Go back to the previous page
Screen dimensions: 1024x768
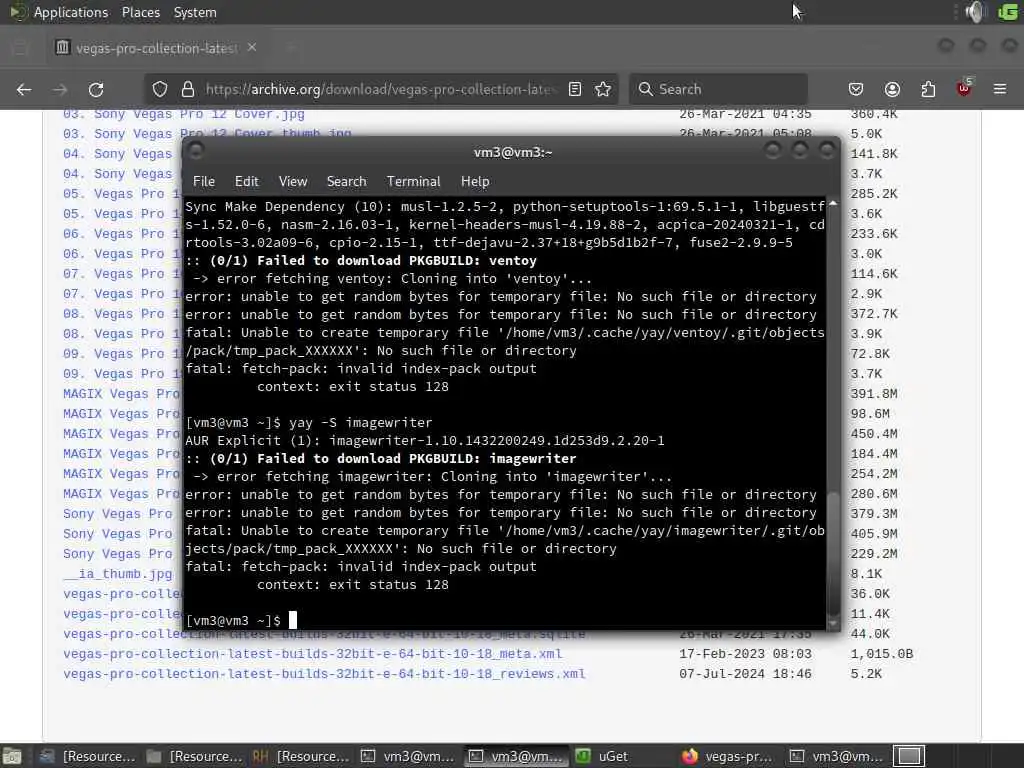[x=24, y=89]
